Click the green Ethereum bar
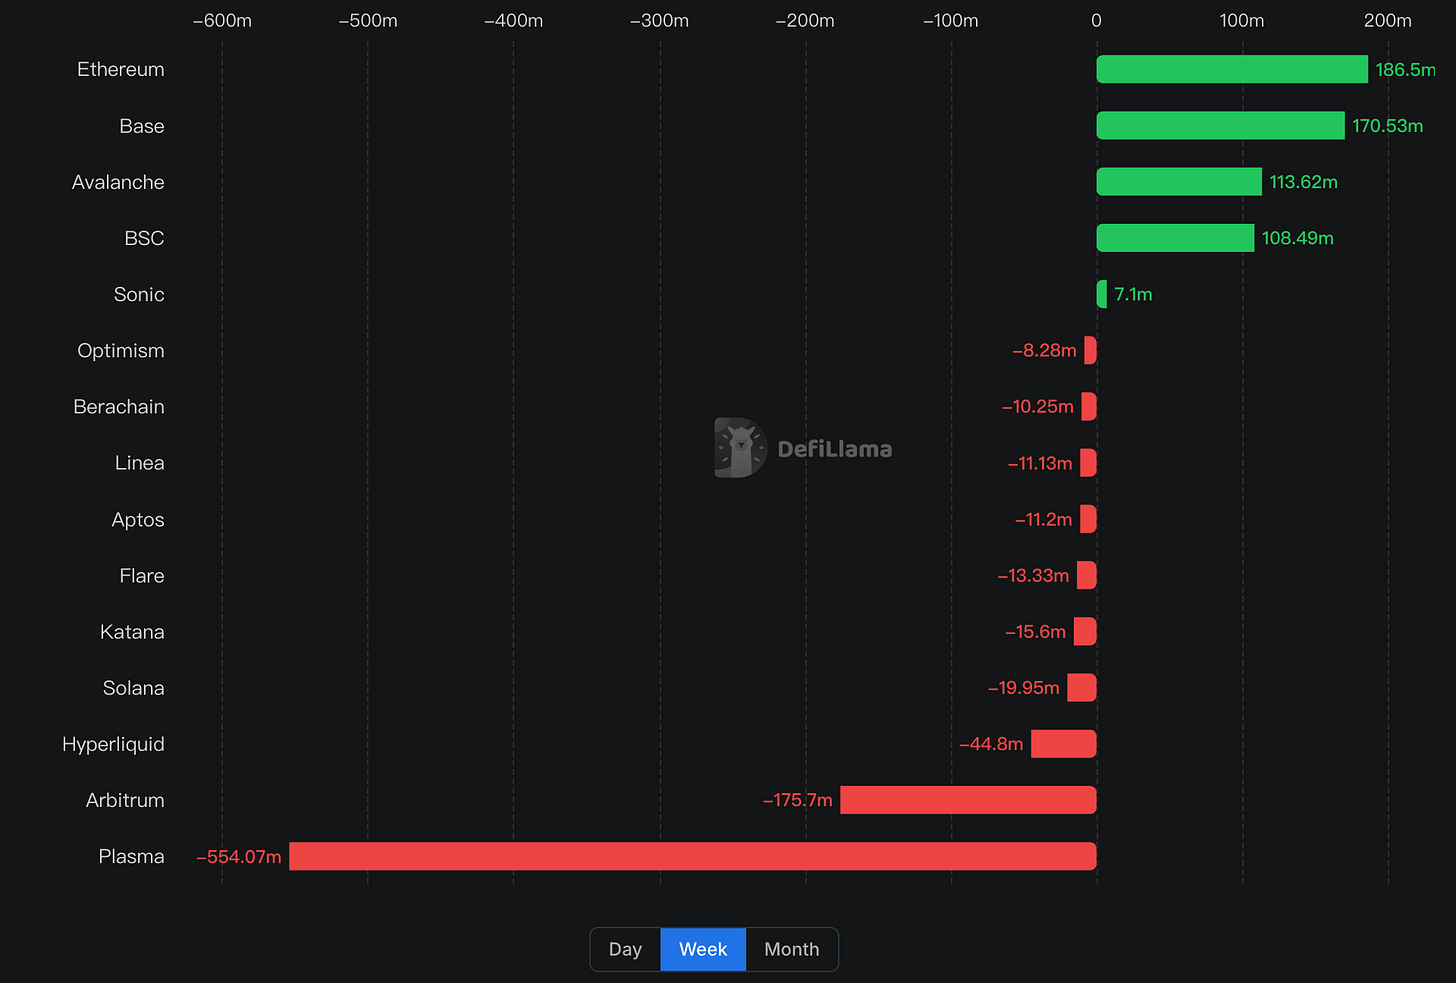Viewport: 1456px width, 983px height. pyautogui.click(x=1232, y=69)
